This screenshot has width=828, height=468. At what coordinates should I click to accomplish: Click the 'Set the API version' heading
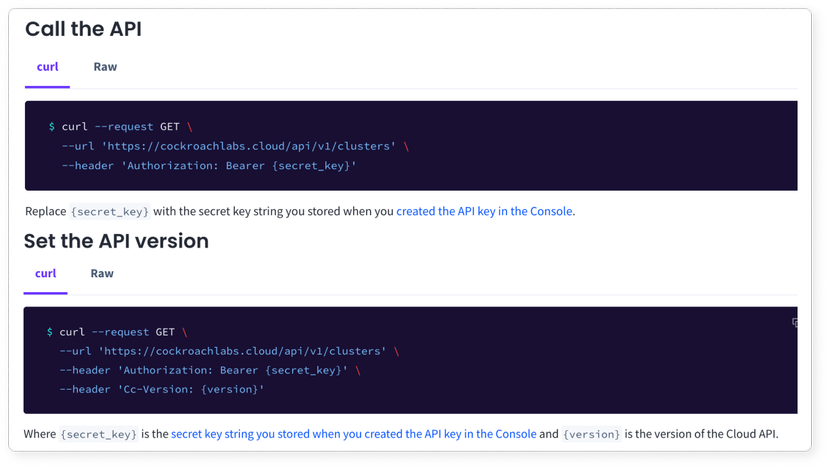(116, 241)
